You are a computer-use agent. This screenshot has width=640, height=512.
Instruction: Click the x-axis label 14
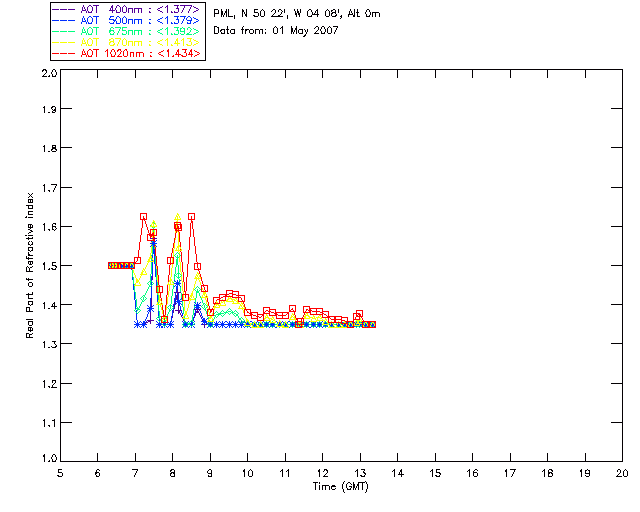click(398, 473)
